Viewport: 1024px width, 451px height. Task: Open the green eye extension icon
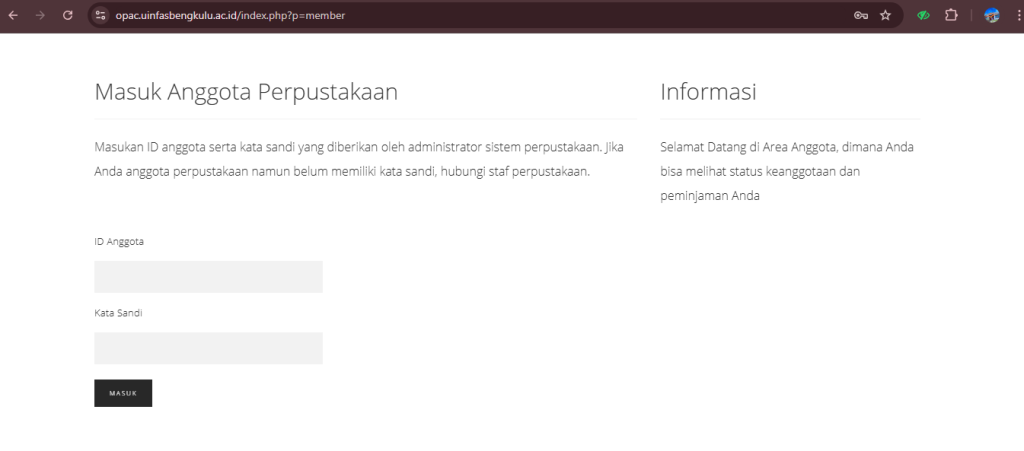coord(924,15)
